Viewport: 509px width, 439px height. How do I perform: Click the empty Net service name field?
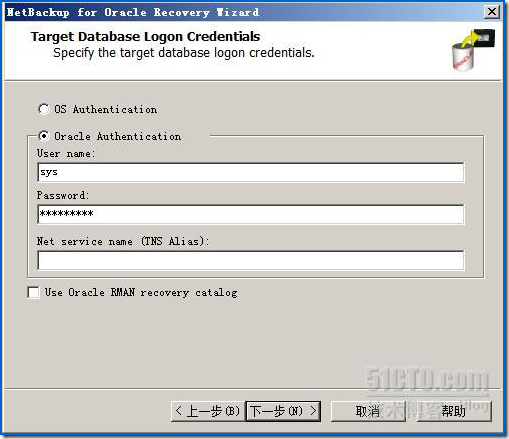(x=251, y=260)
